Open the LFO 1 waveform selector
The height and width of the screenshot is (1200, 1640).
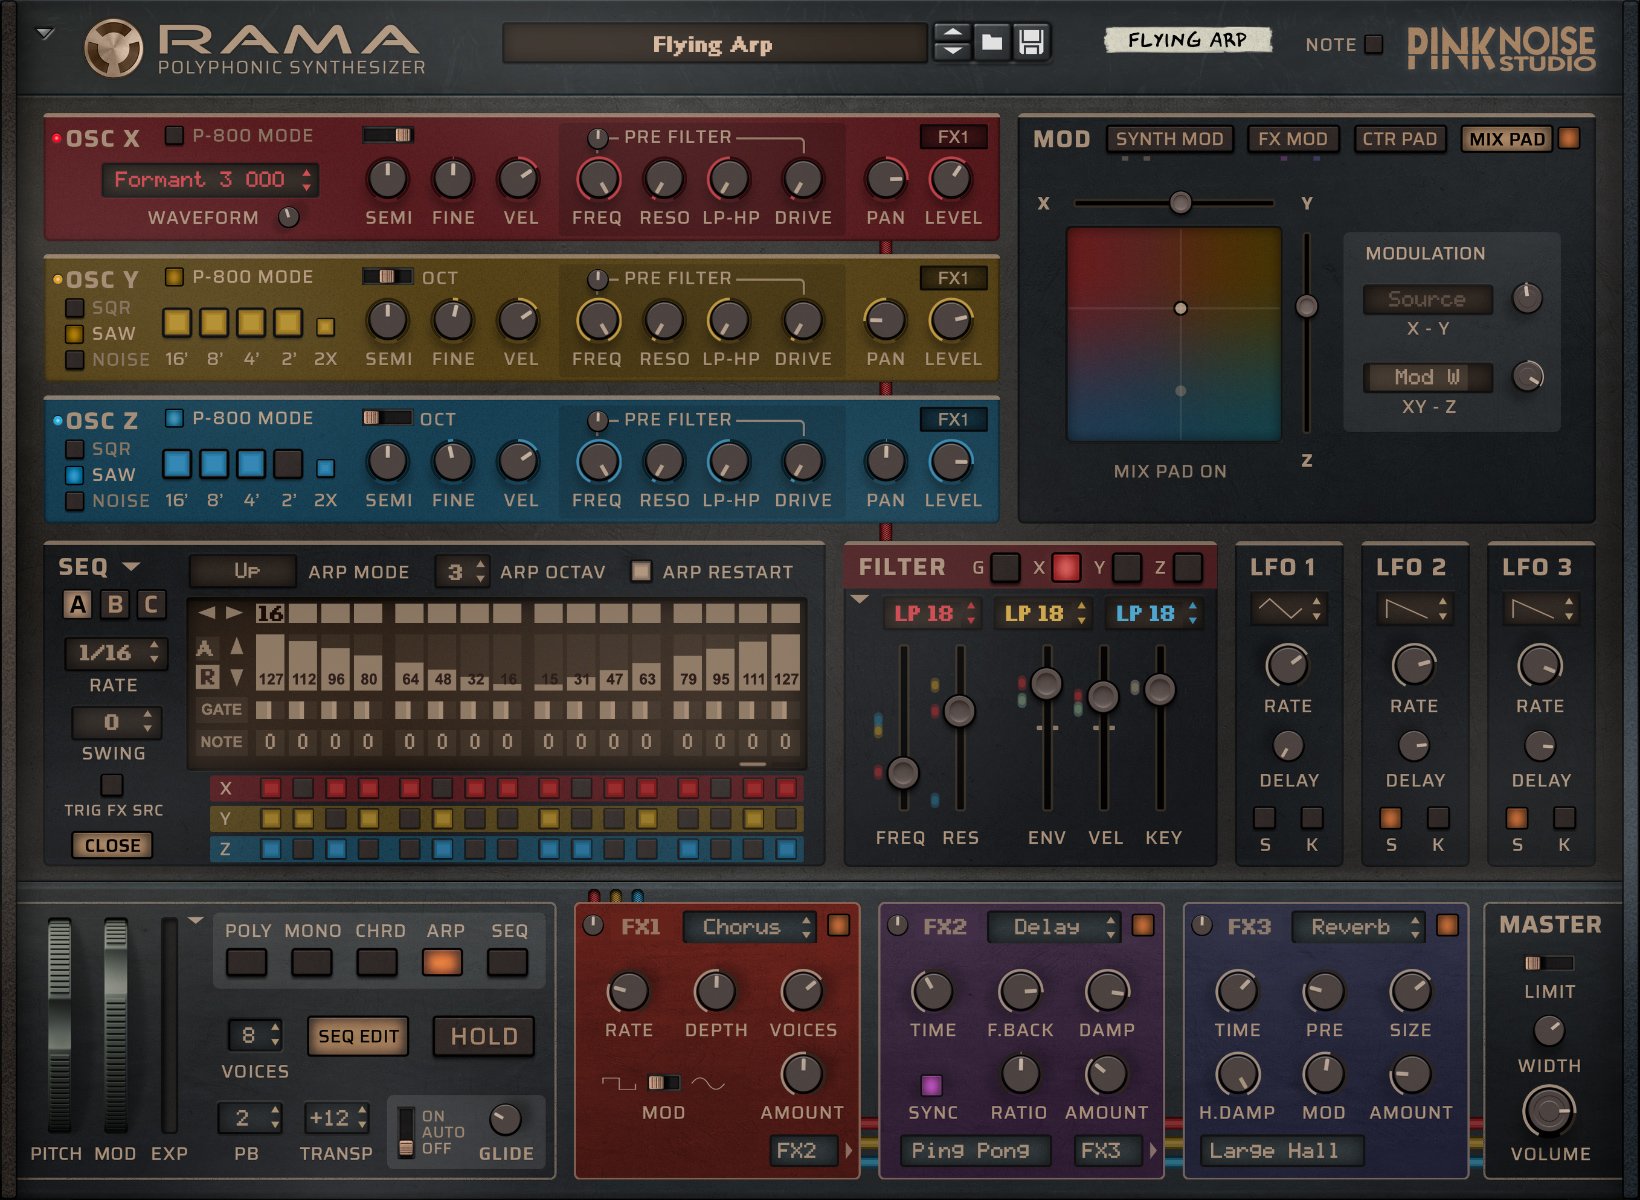point(1288,608)
